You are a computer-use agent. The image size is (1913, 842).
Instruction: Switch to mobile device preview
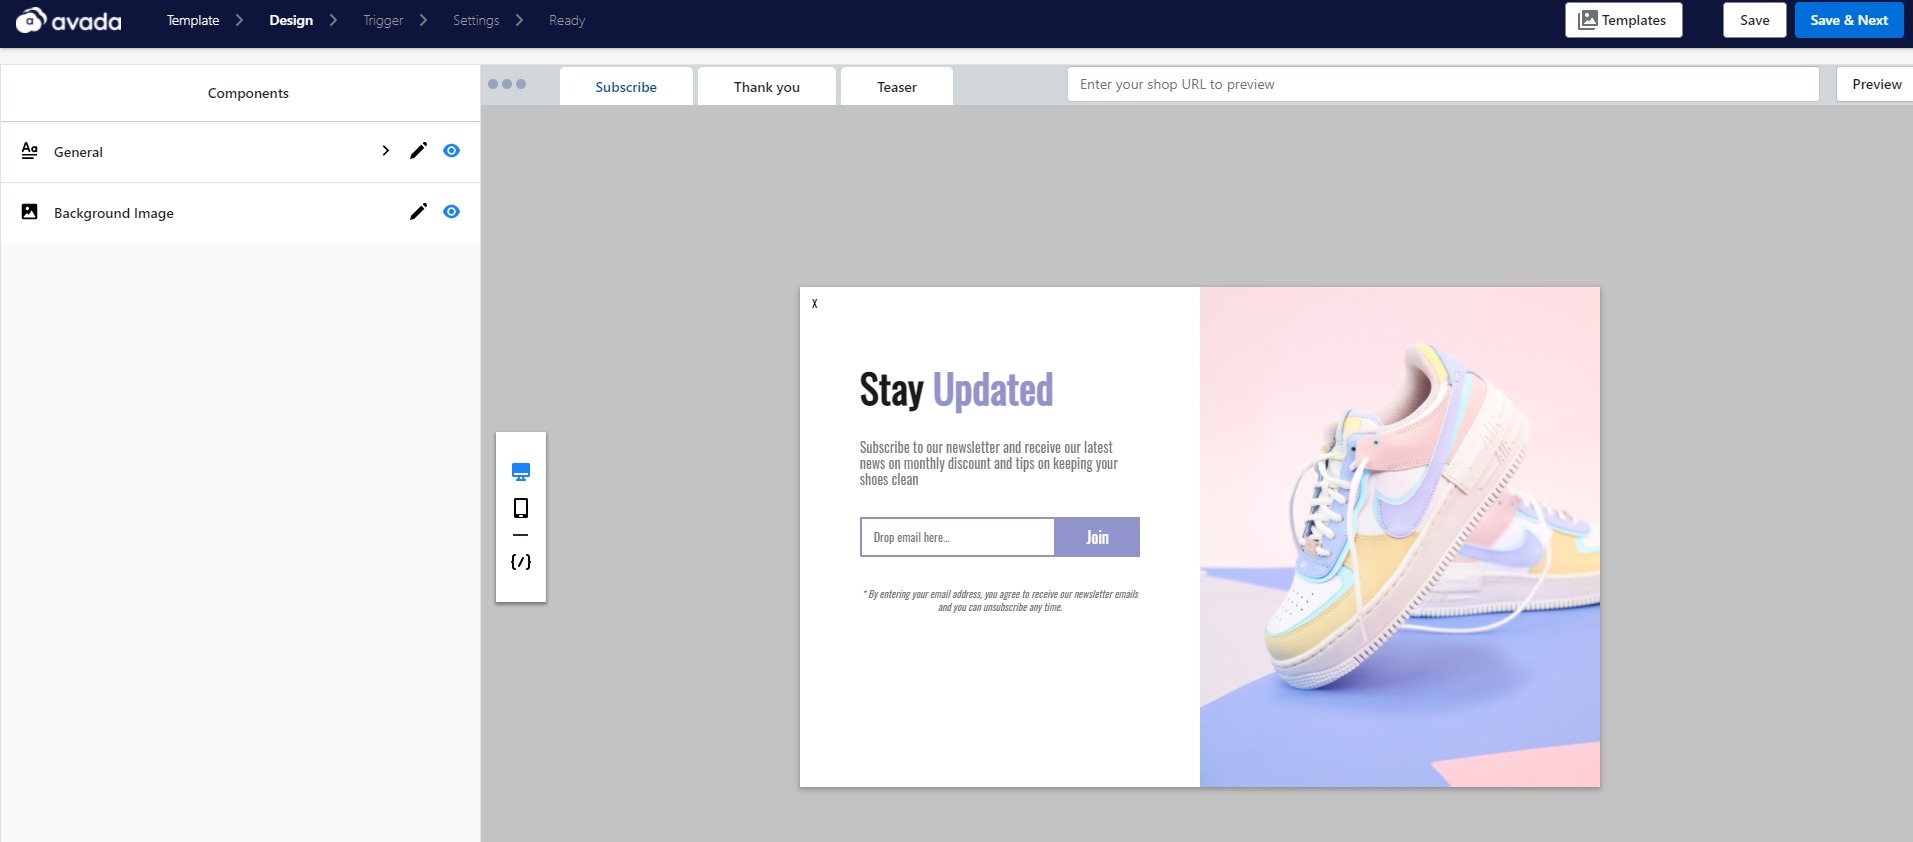(521, 508)
